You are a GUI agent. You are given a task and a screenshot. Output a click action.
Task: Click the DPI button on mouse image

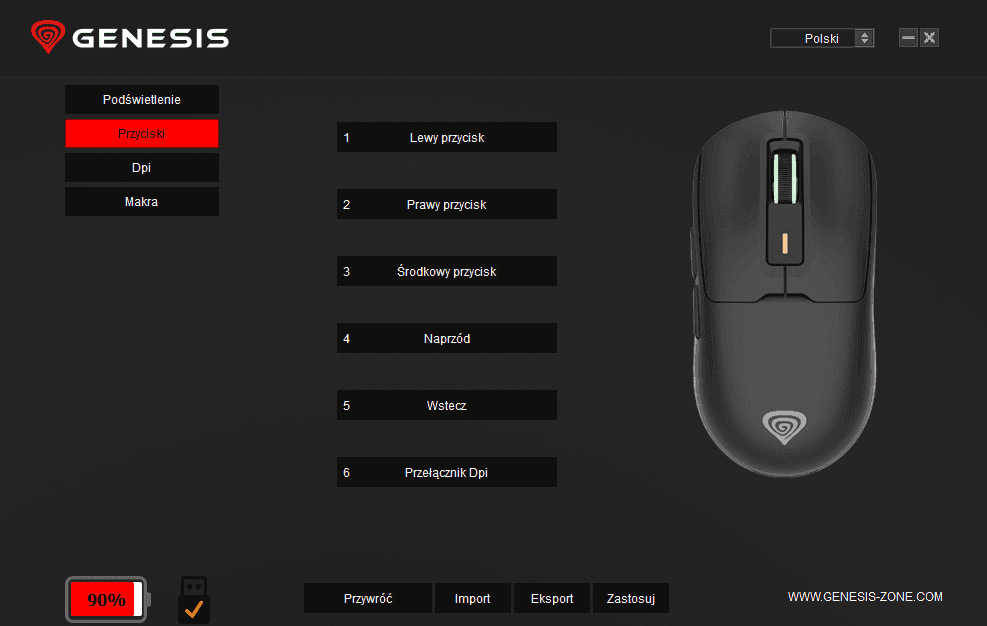pos(784,243)
